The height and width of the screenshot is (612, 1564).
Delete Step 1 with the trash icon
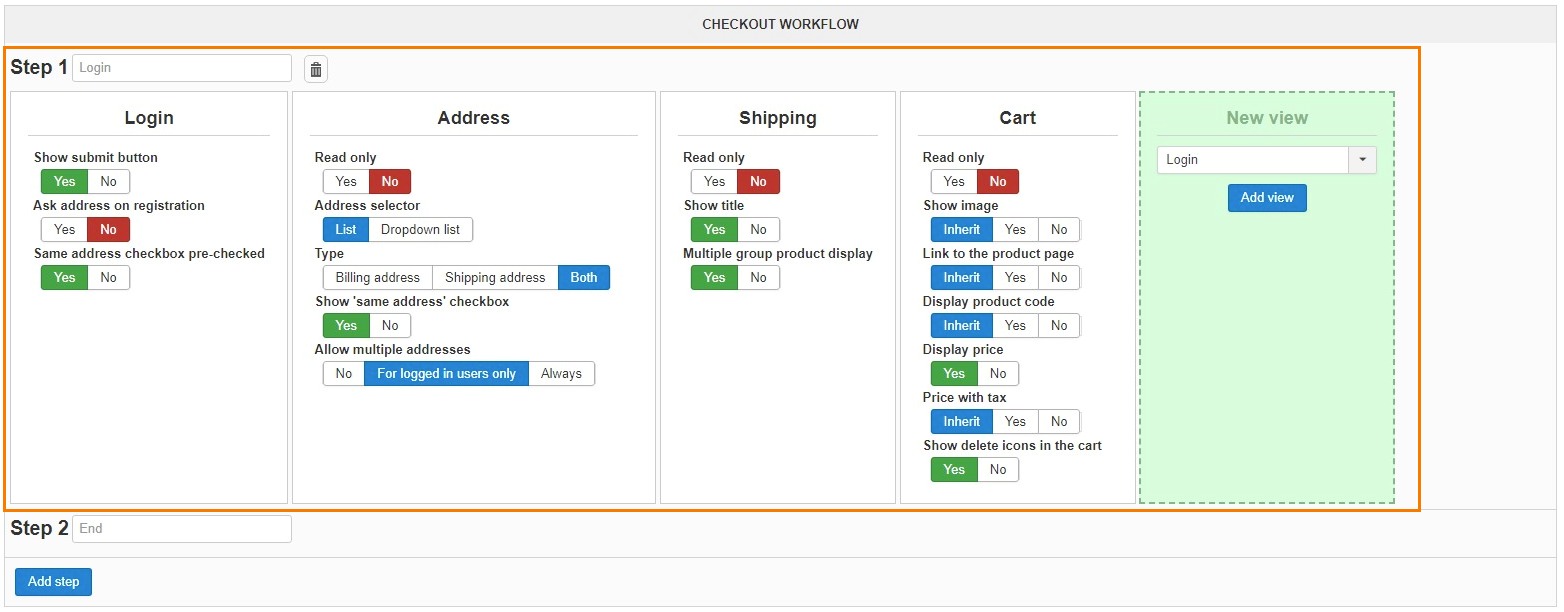(316, 69)
